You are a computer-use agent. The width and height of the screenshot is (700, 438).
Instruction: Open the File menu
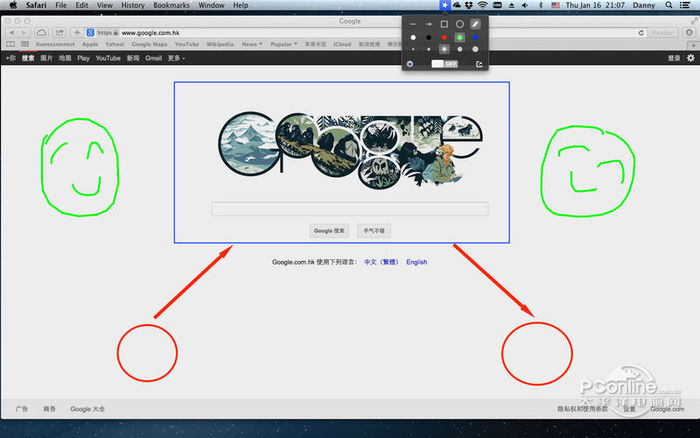[x=61, y=5]
